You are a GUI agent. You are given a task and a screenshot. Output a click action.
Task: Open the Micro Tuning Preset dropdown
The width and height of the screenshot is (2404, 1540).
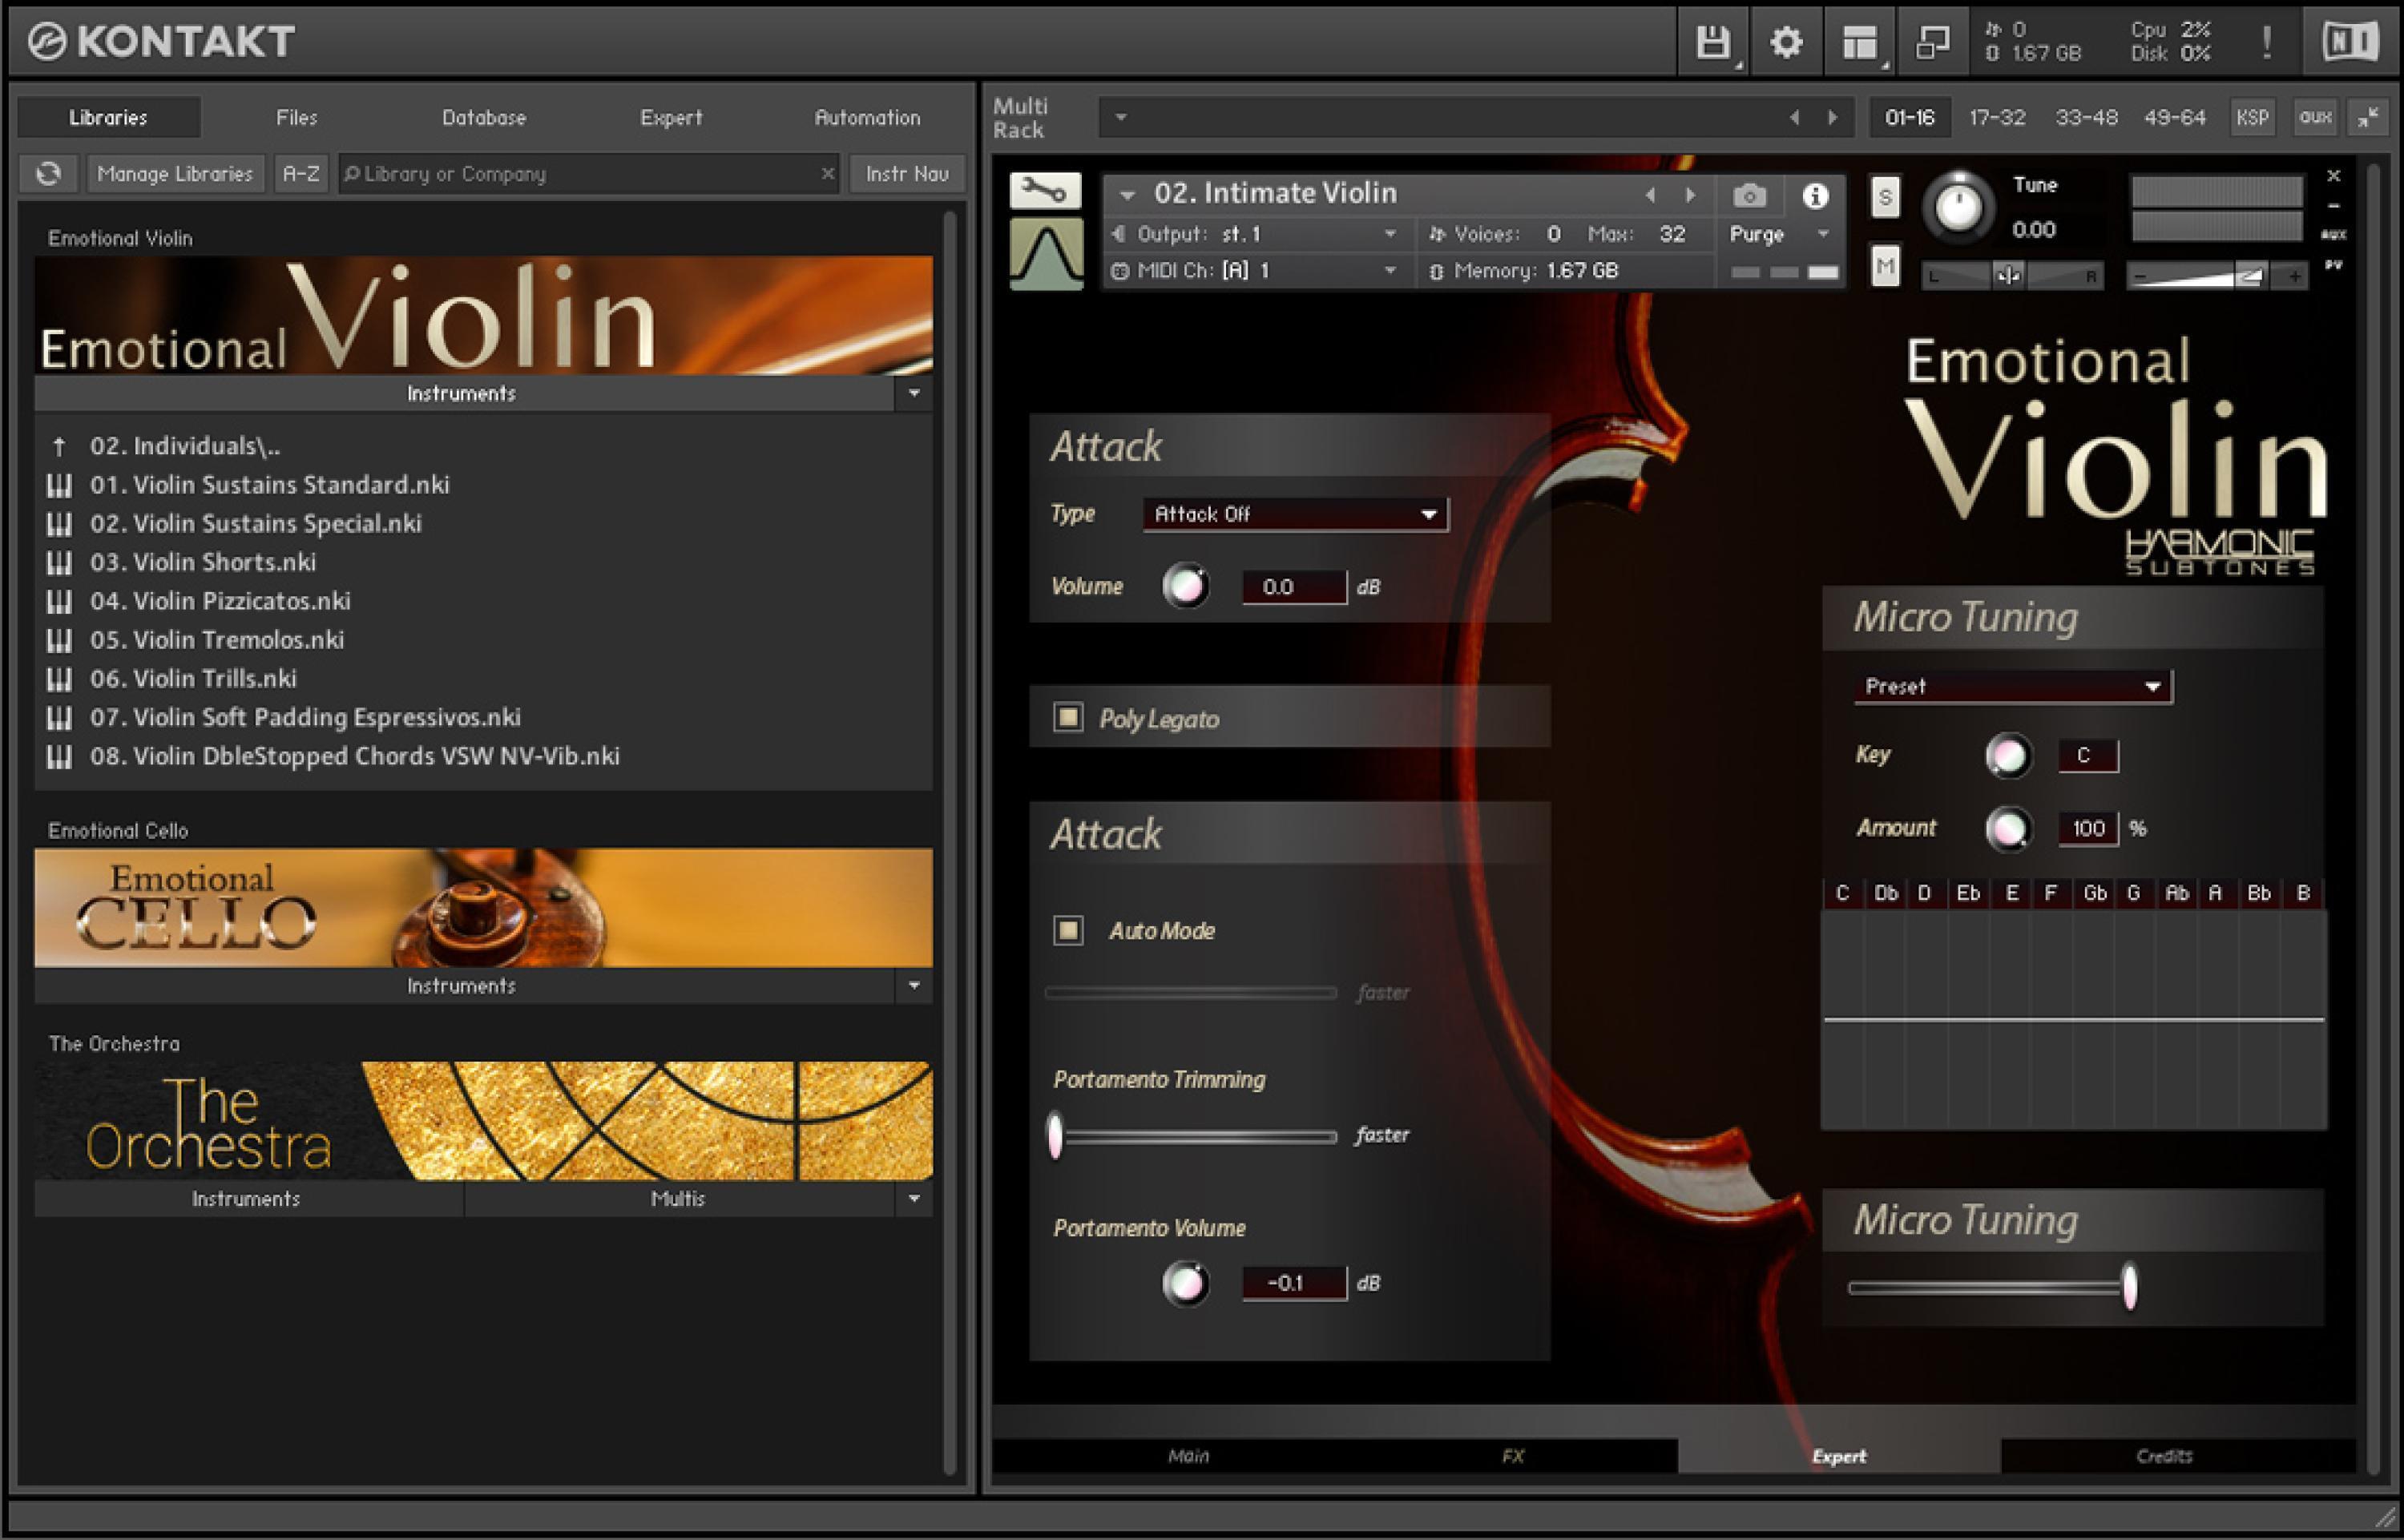[2012, 686]
